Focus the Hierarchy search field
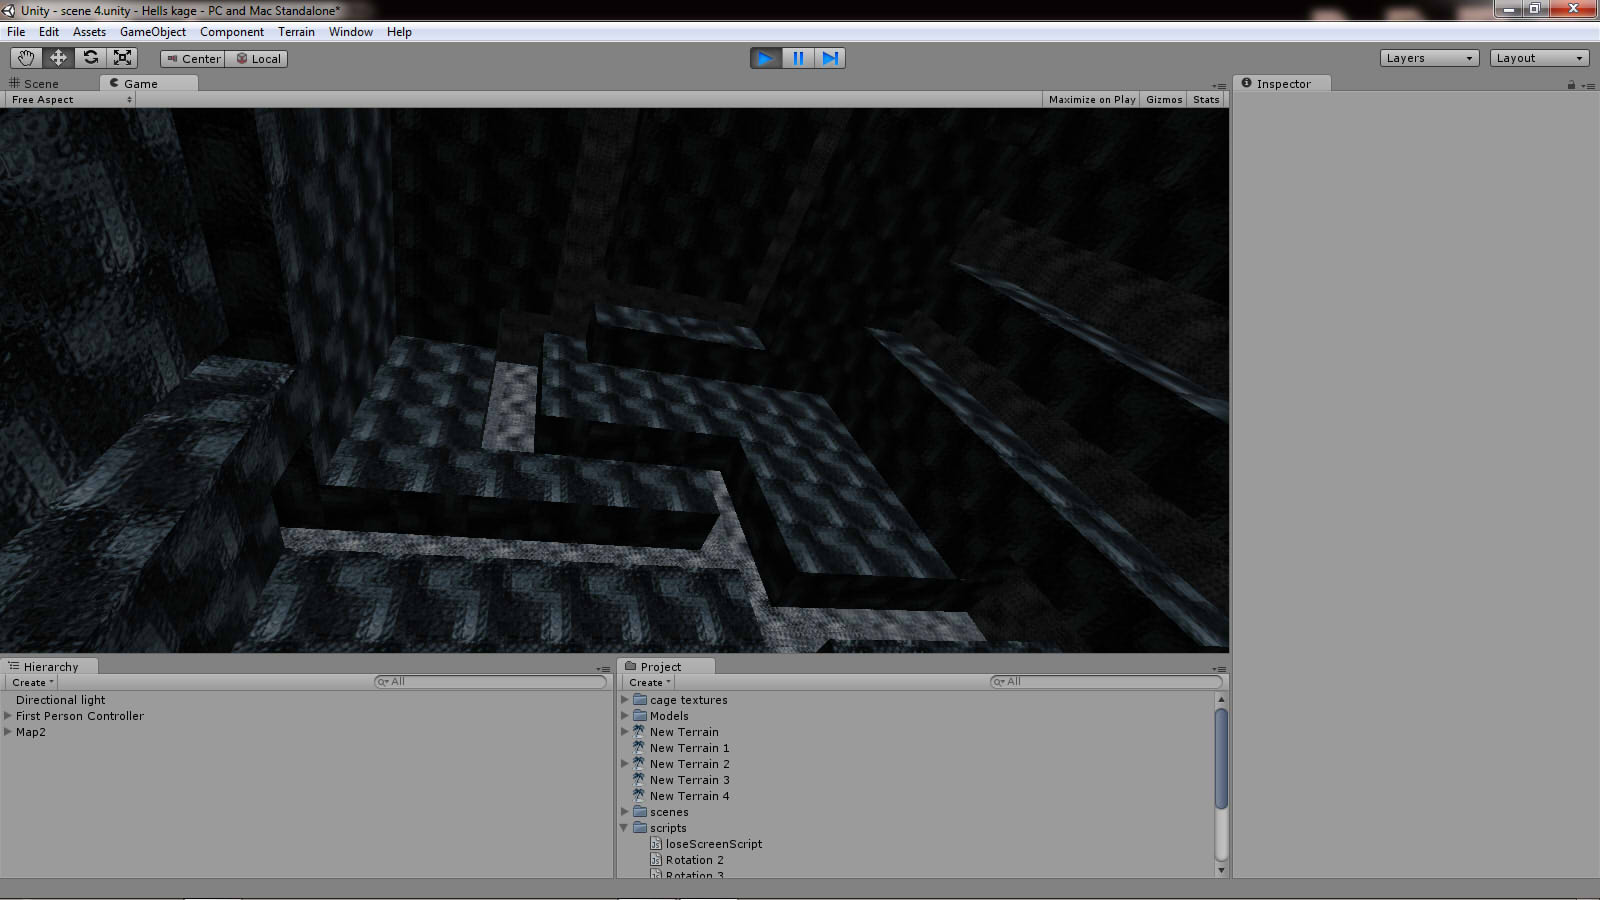The height and width of the screenshot is (900, 1600). [490, 682]
